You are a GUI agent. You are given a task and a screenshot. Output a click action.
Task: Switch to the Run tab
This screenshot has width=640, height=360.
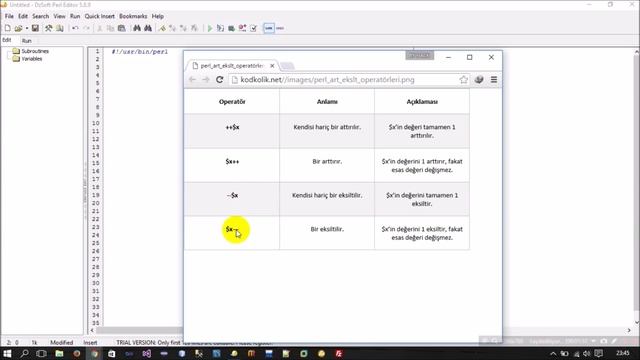pyautogui.click(x=27, y=40)
